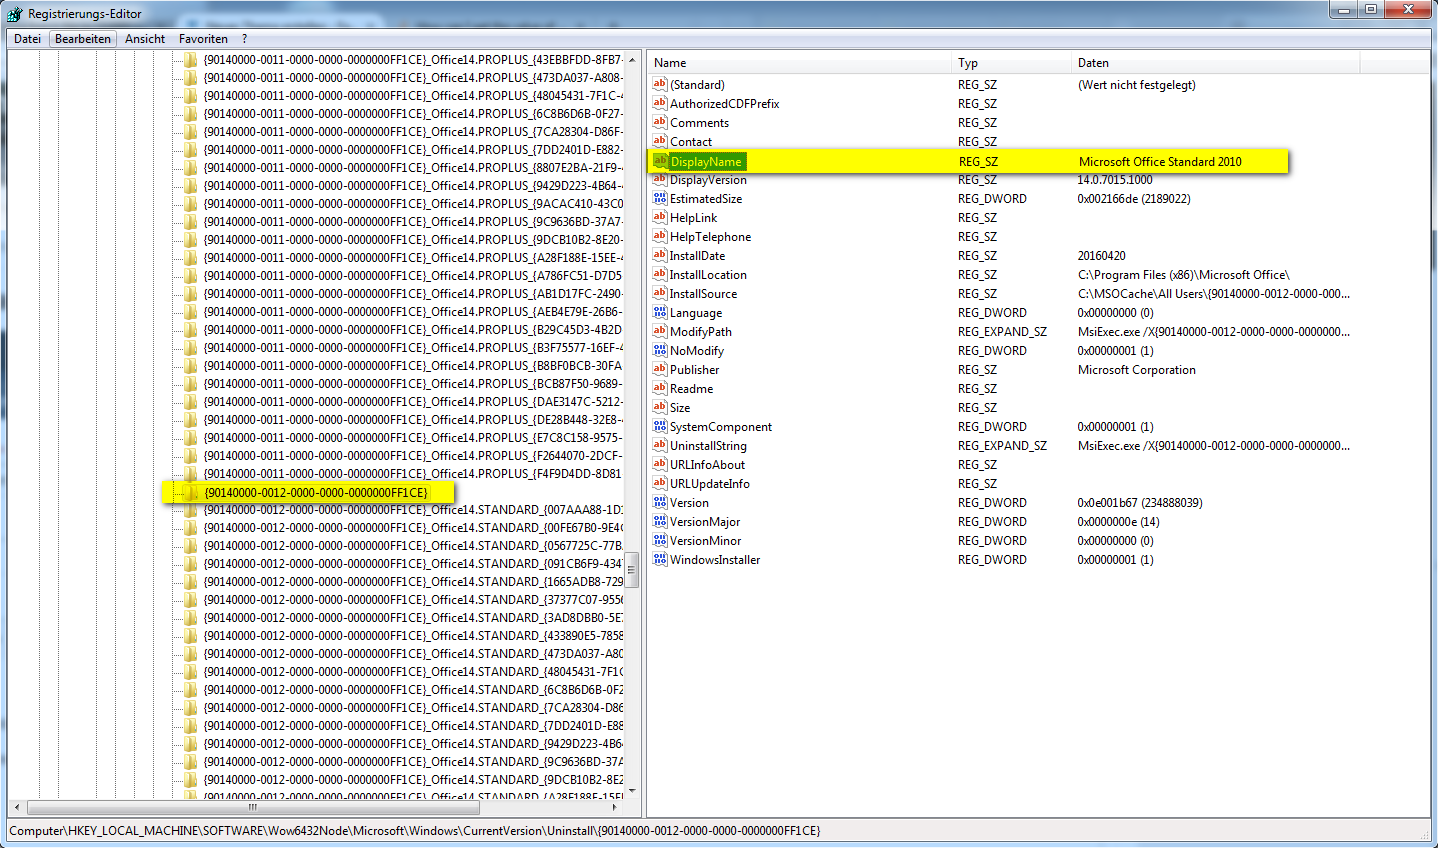Viewport: 1438px width, 848px height.
Task: Click the tree pane horizontal scroll-left arrow
Action: 17,807
